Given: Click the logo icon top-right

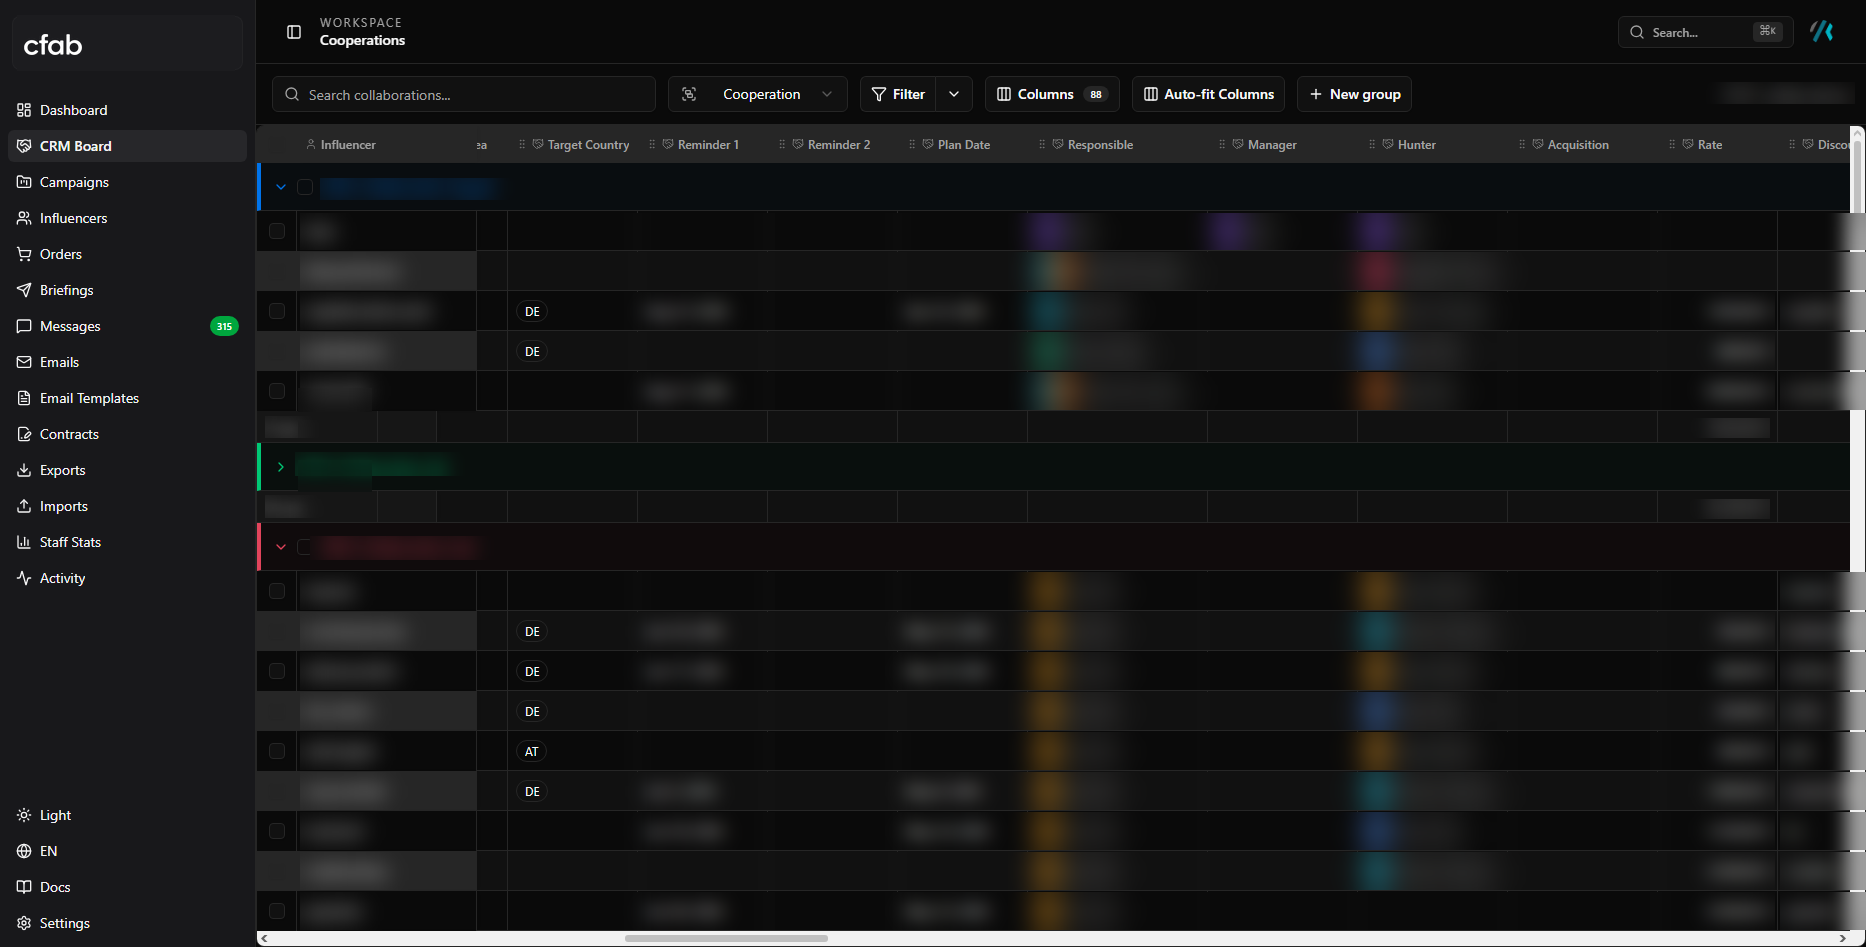Looking at the screenshot, I should 1822,32.
